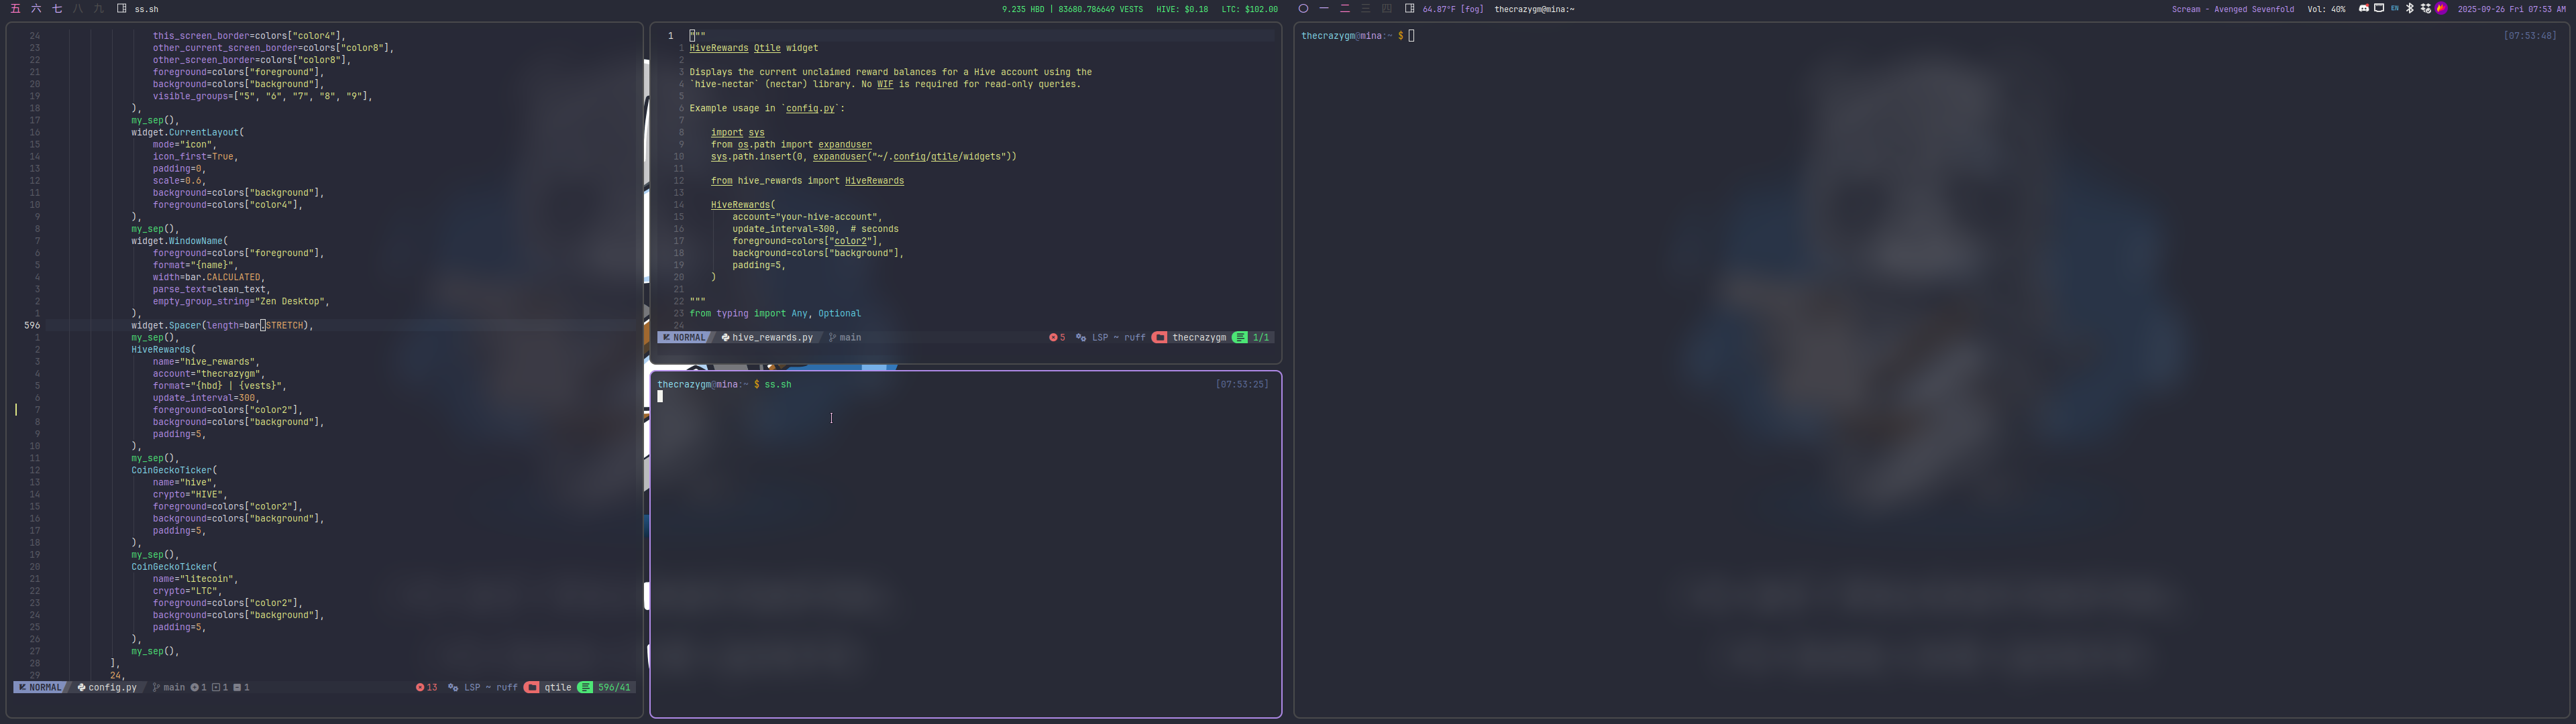Select the circle workspace on the right bar
The image size is (2576, 724).
(1303, 8)
